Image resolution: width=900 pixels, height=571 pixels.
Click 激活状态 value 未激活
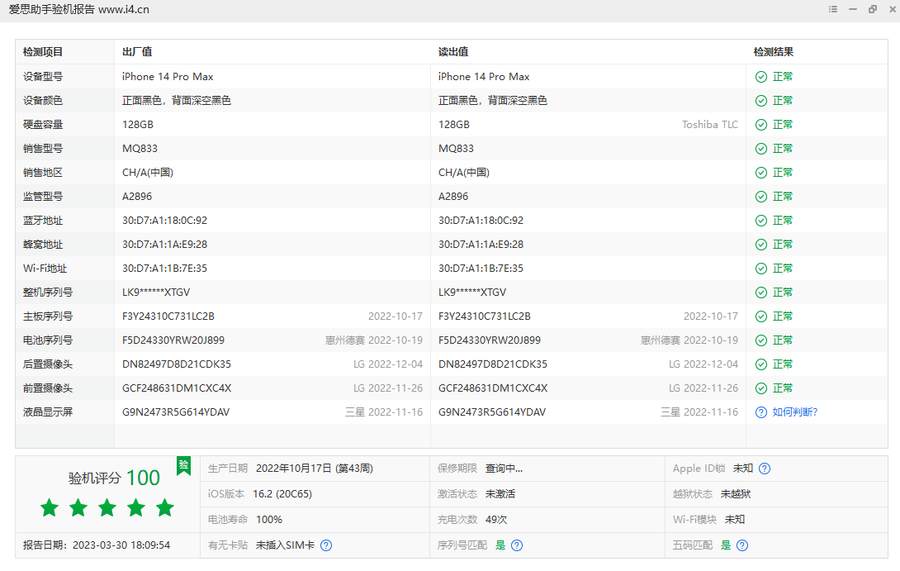500,494
